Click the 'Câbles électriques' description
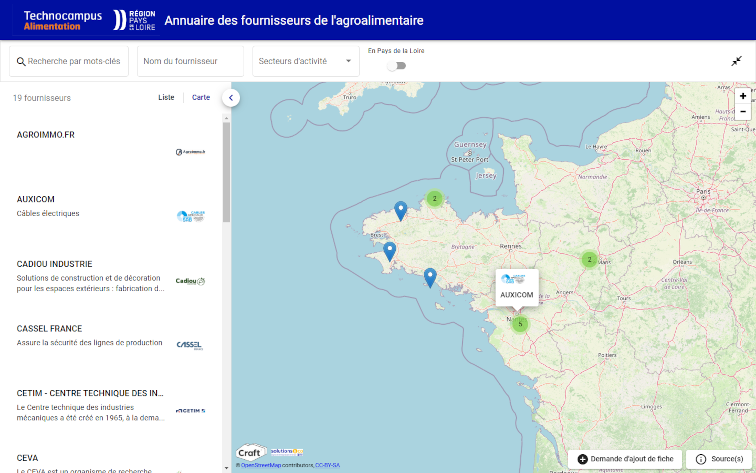Screen dimensions: 756x473 pos(48,214)
